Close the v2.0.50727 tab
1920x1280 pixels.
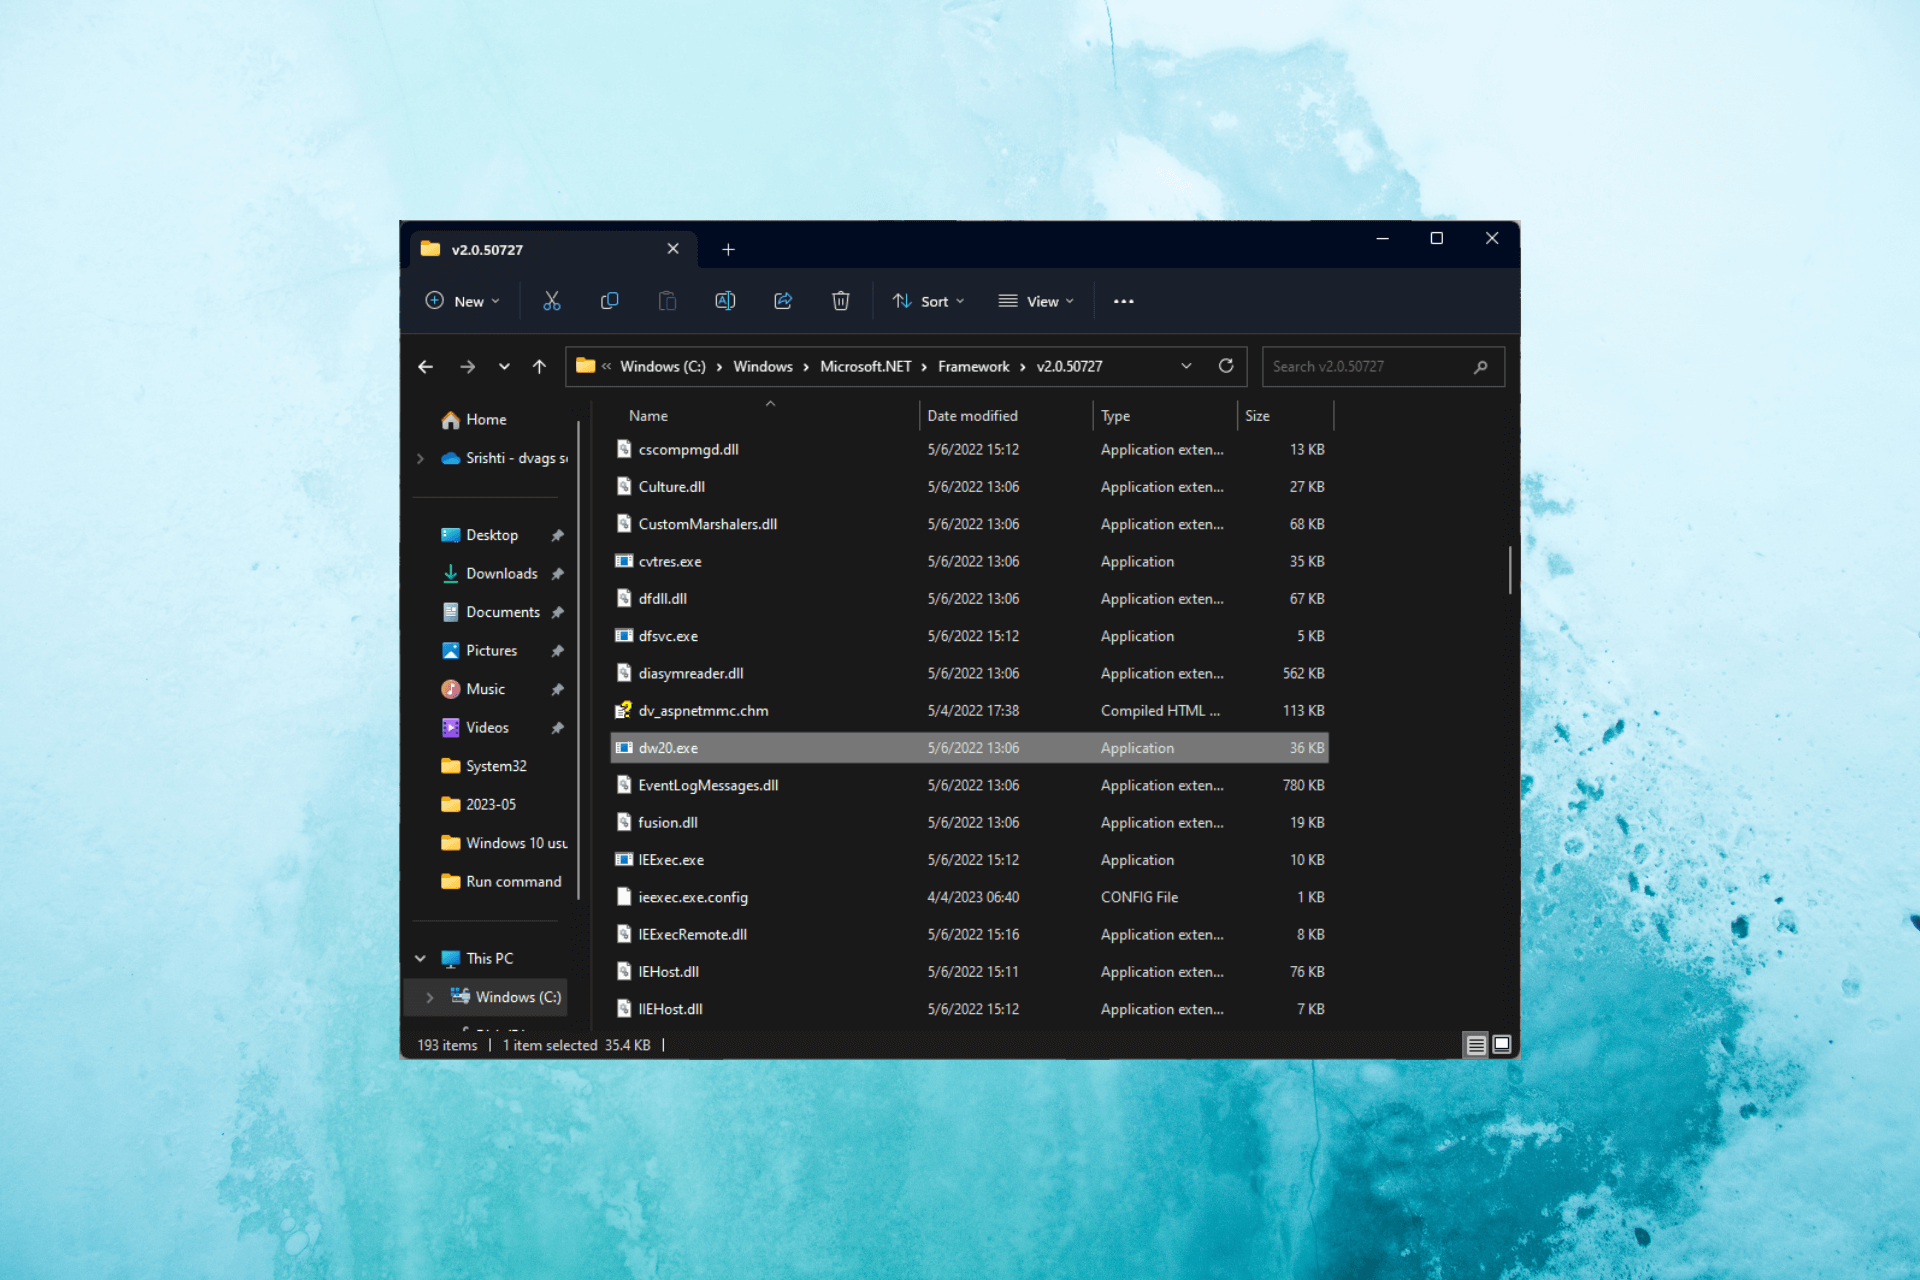click(673, 249)
